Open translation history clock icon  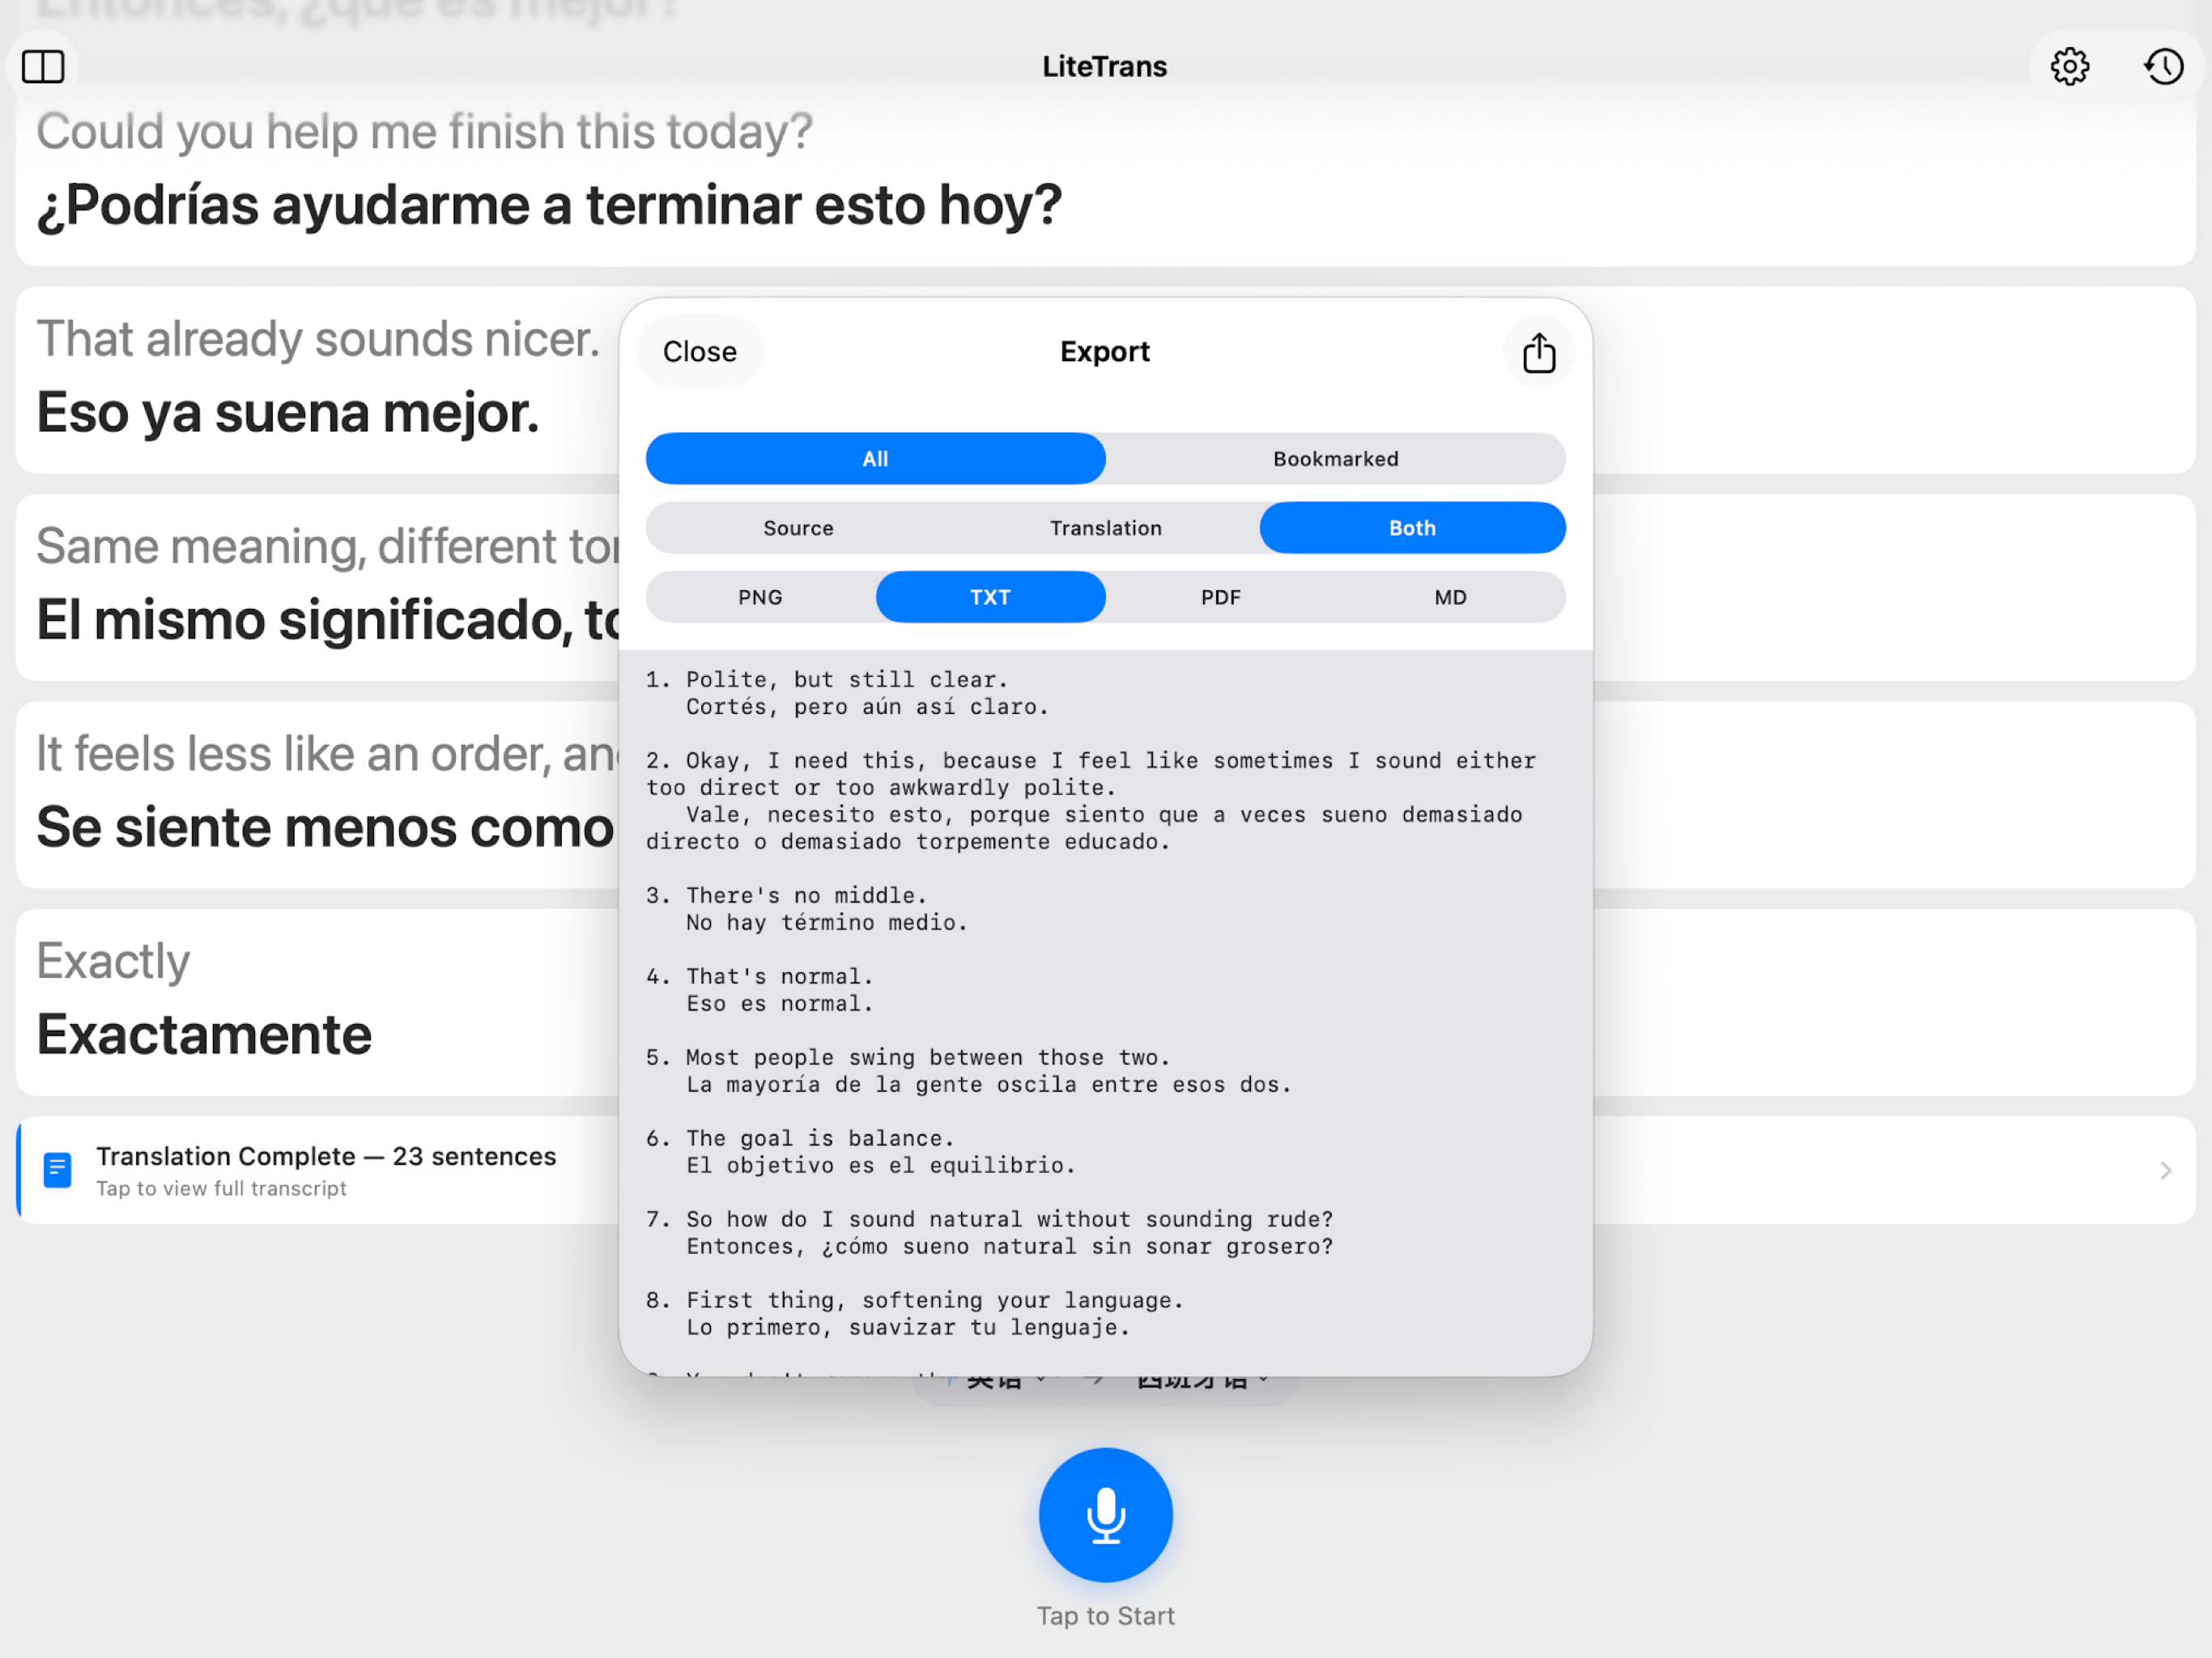(2164, 67)
